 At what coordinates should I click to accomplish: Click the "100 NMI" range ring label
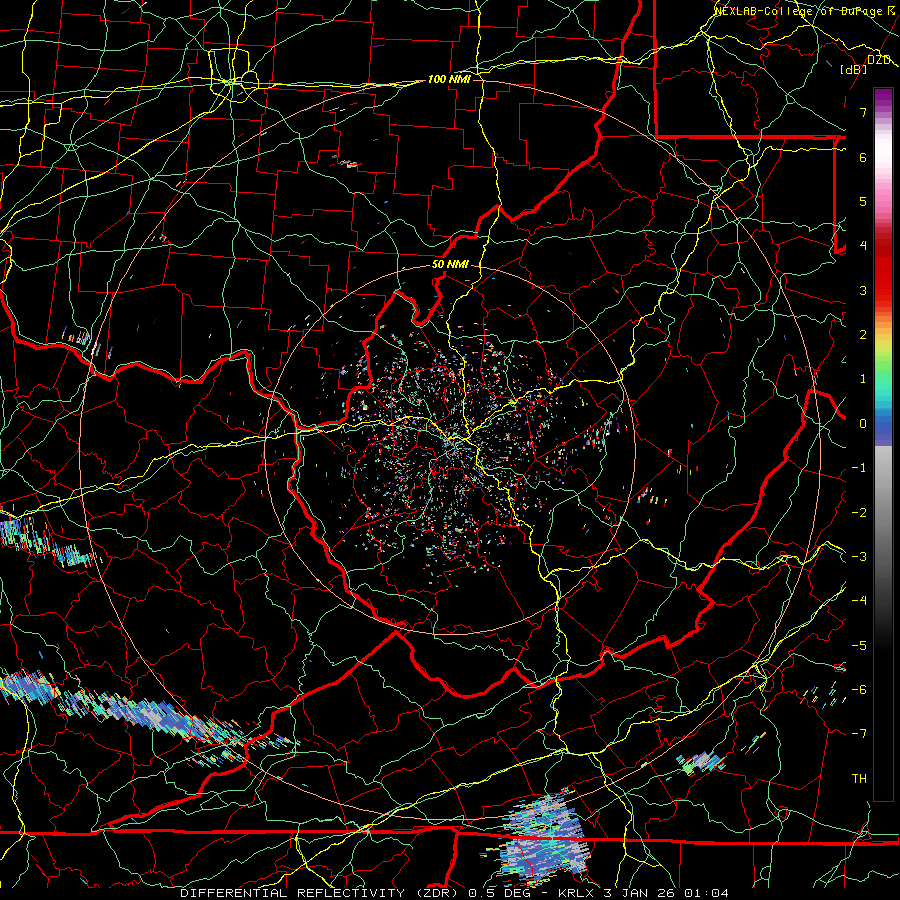point(449,79)
